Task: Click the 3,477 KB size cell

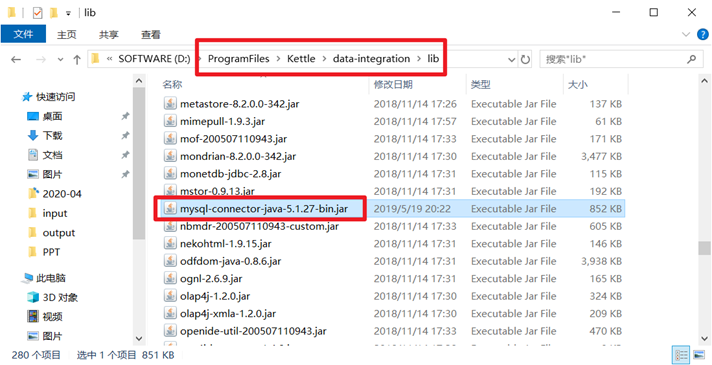Action: [601, 156]
